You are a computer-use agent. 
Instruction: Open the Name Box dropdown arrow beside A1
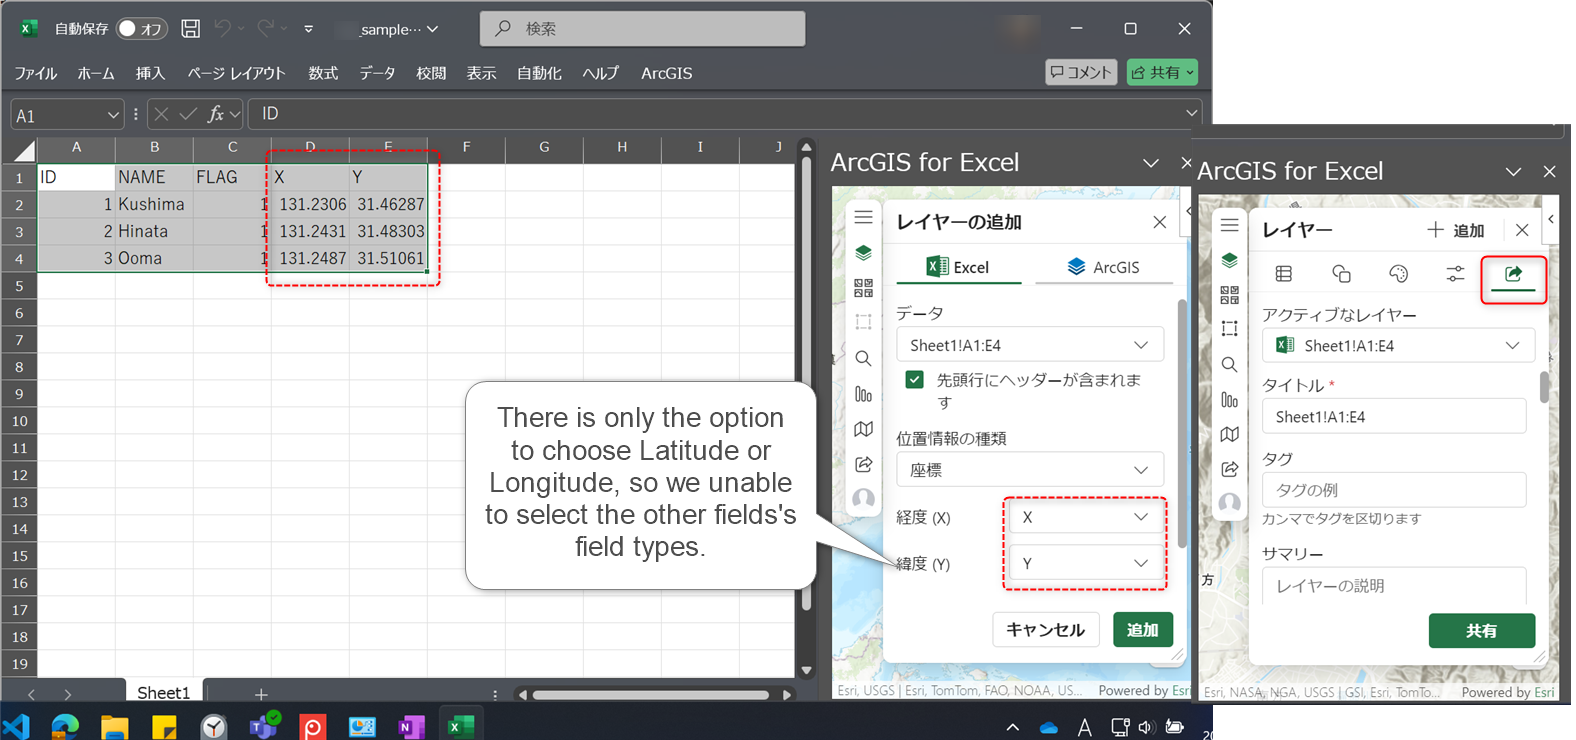(x=113, y=115)
